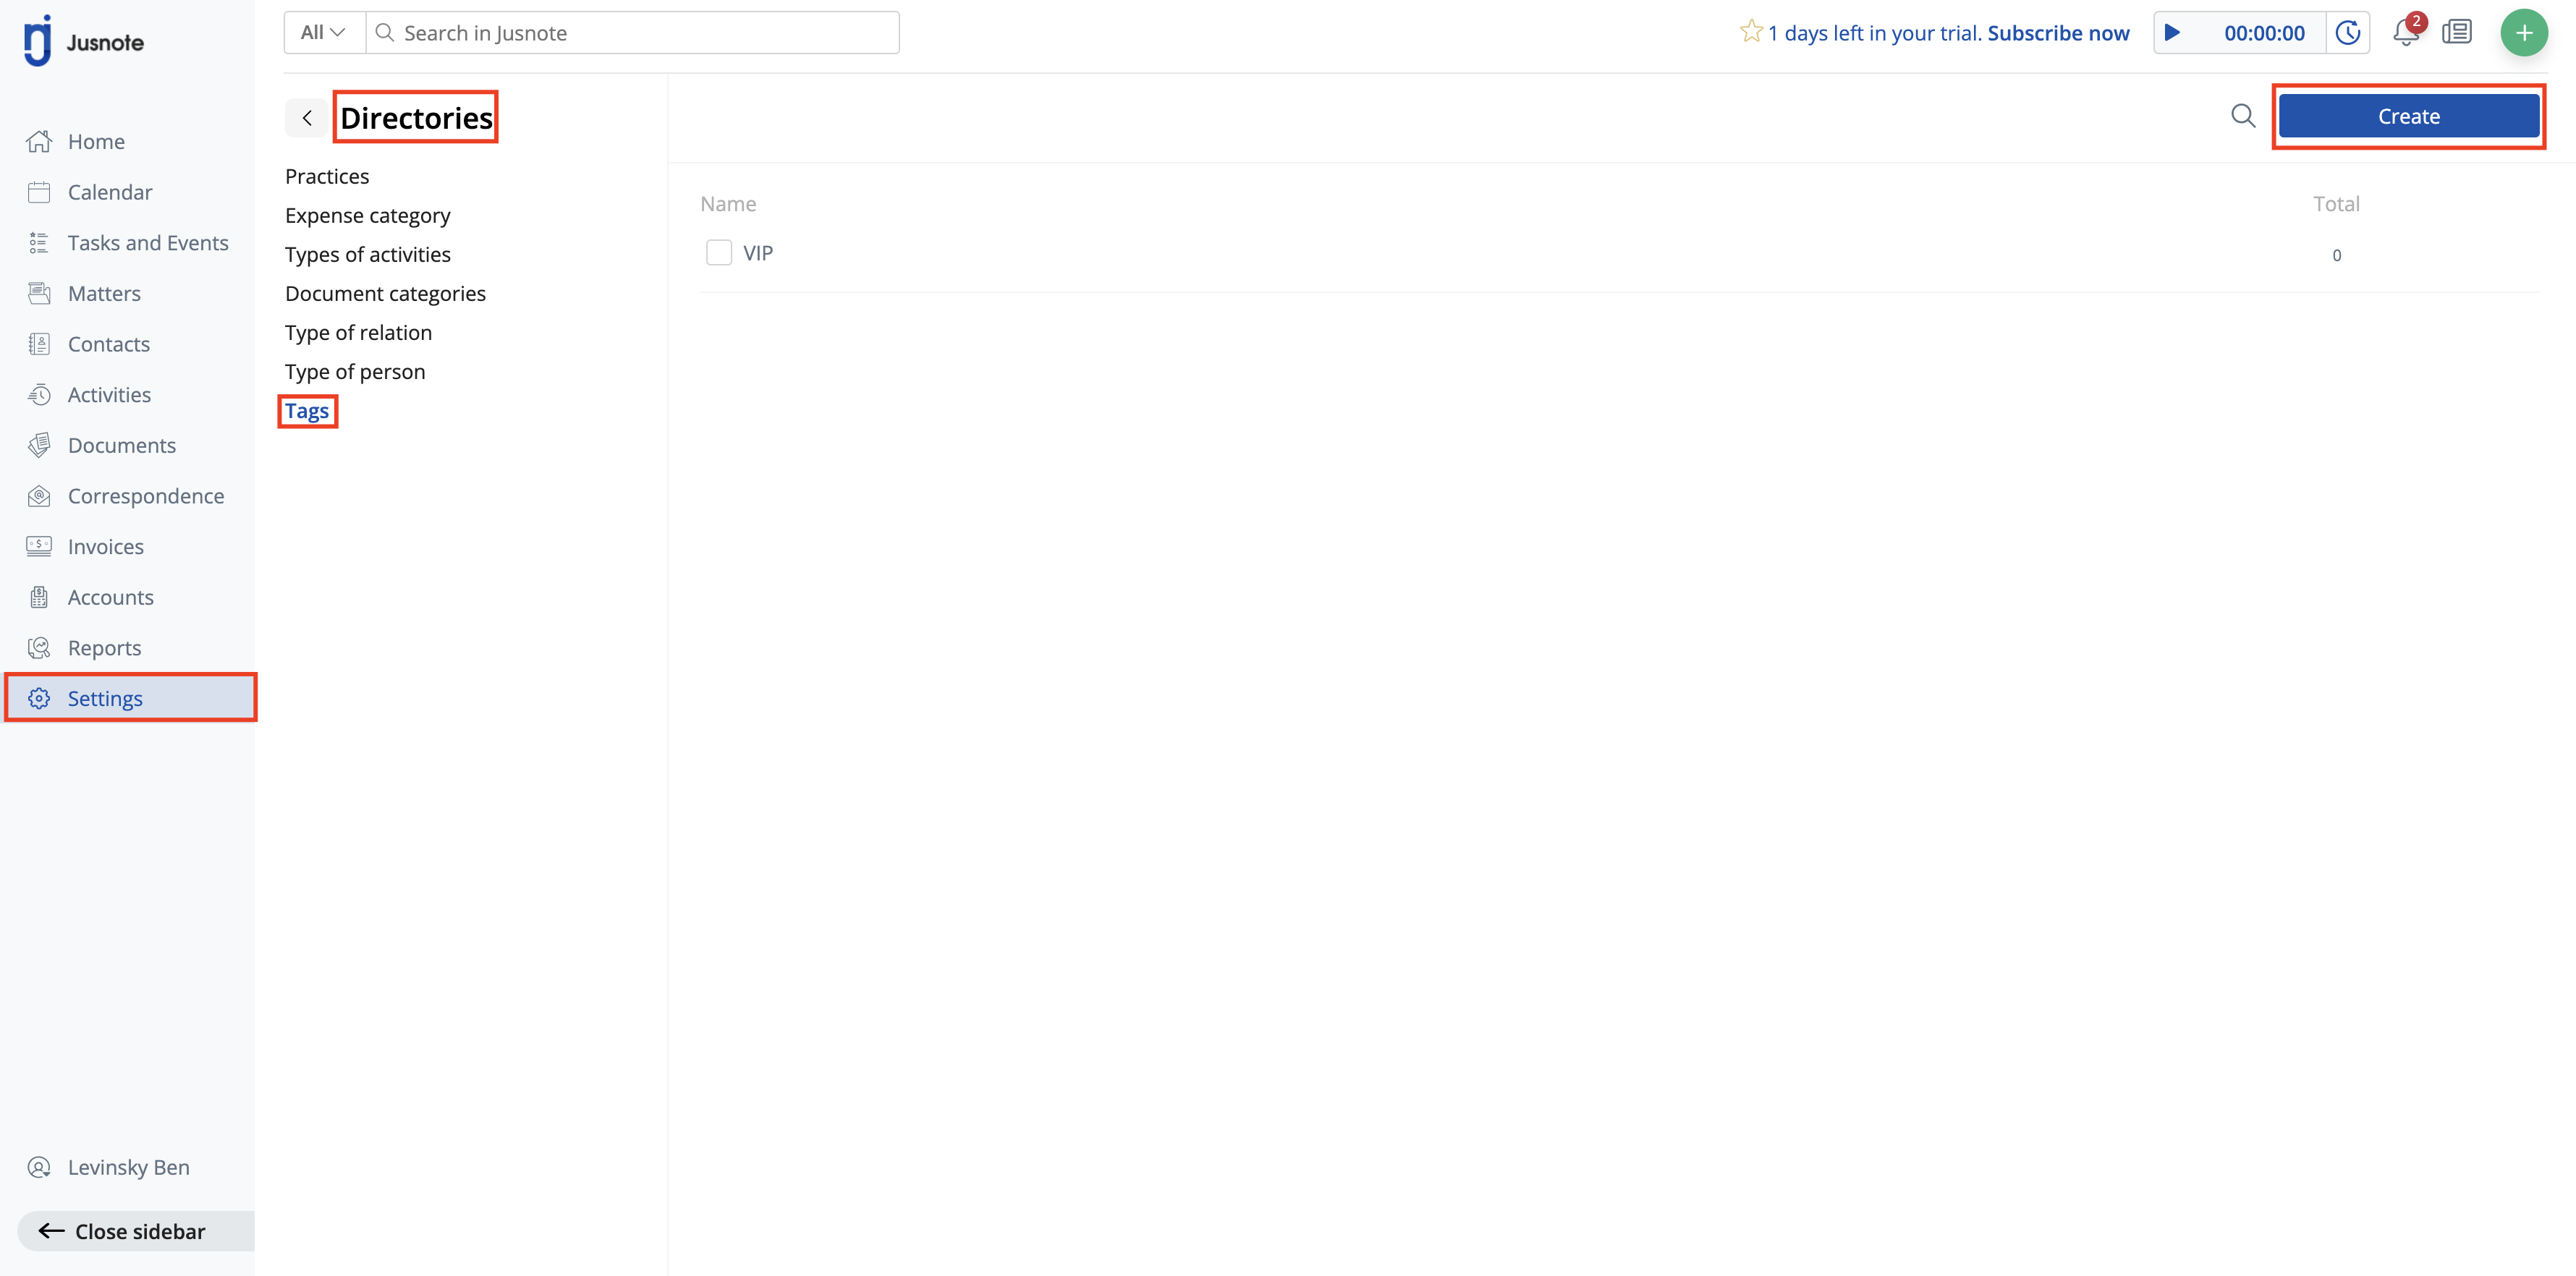Open the Matters section
Viewport: 2576px width, 1276px height.
pyautogui.click(x=104, y=293)
